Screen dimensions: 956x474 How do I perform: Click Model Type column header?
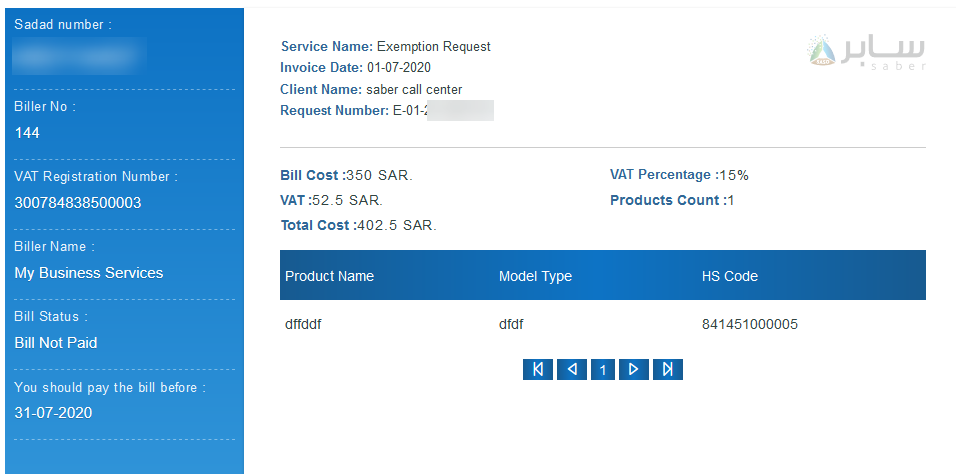click(x=535, y=276)
